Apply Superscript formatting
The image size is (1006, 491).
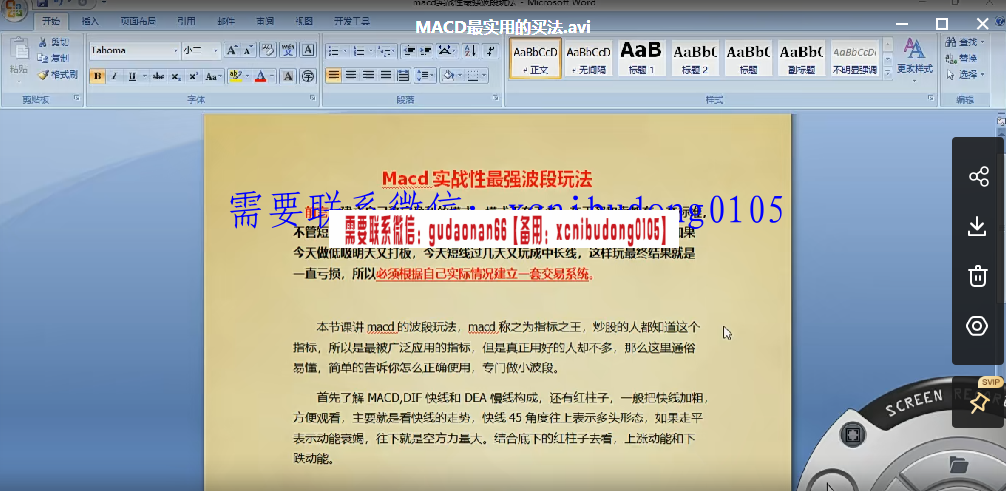pyautogui.click(x=193, y=76)
